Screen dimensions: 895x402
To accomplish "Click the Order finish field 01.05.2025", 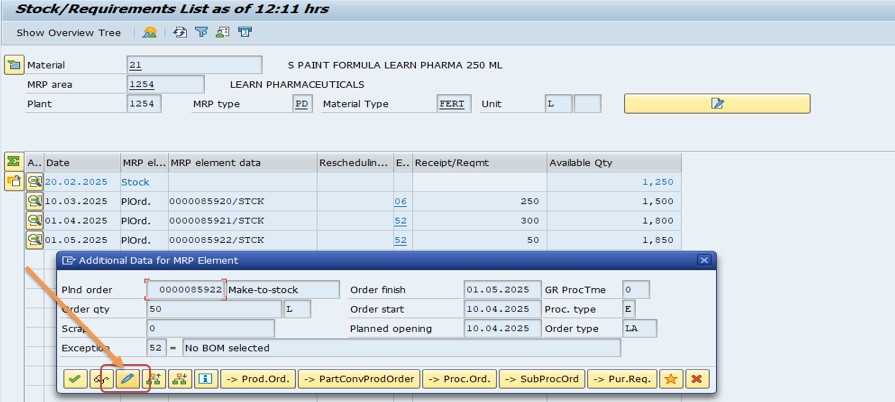I will (502, 290).
